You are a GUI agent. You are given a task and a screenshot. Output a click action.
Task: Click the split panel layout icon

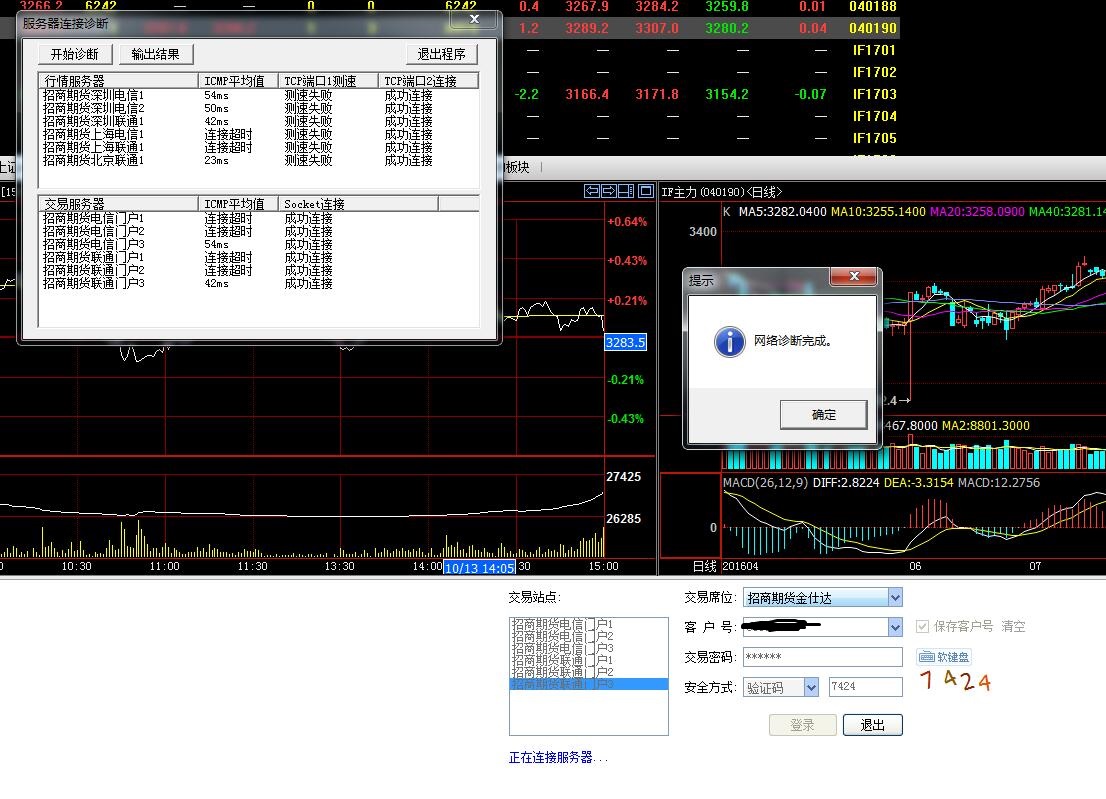click(x=626, y=191)
